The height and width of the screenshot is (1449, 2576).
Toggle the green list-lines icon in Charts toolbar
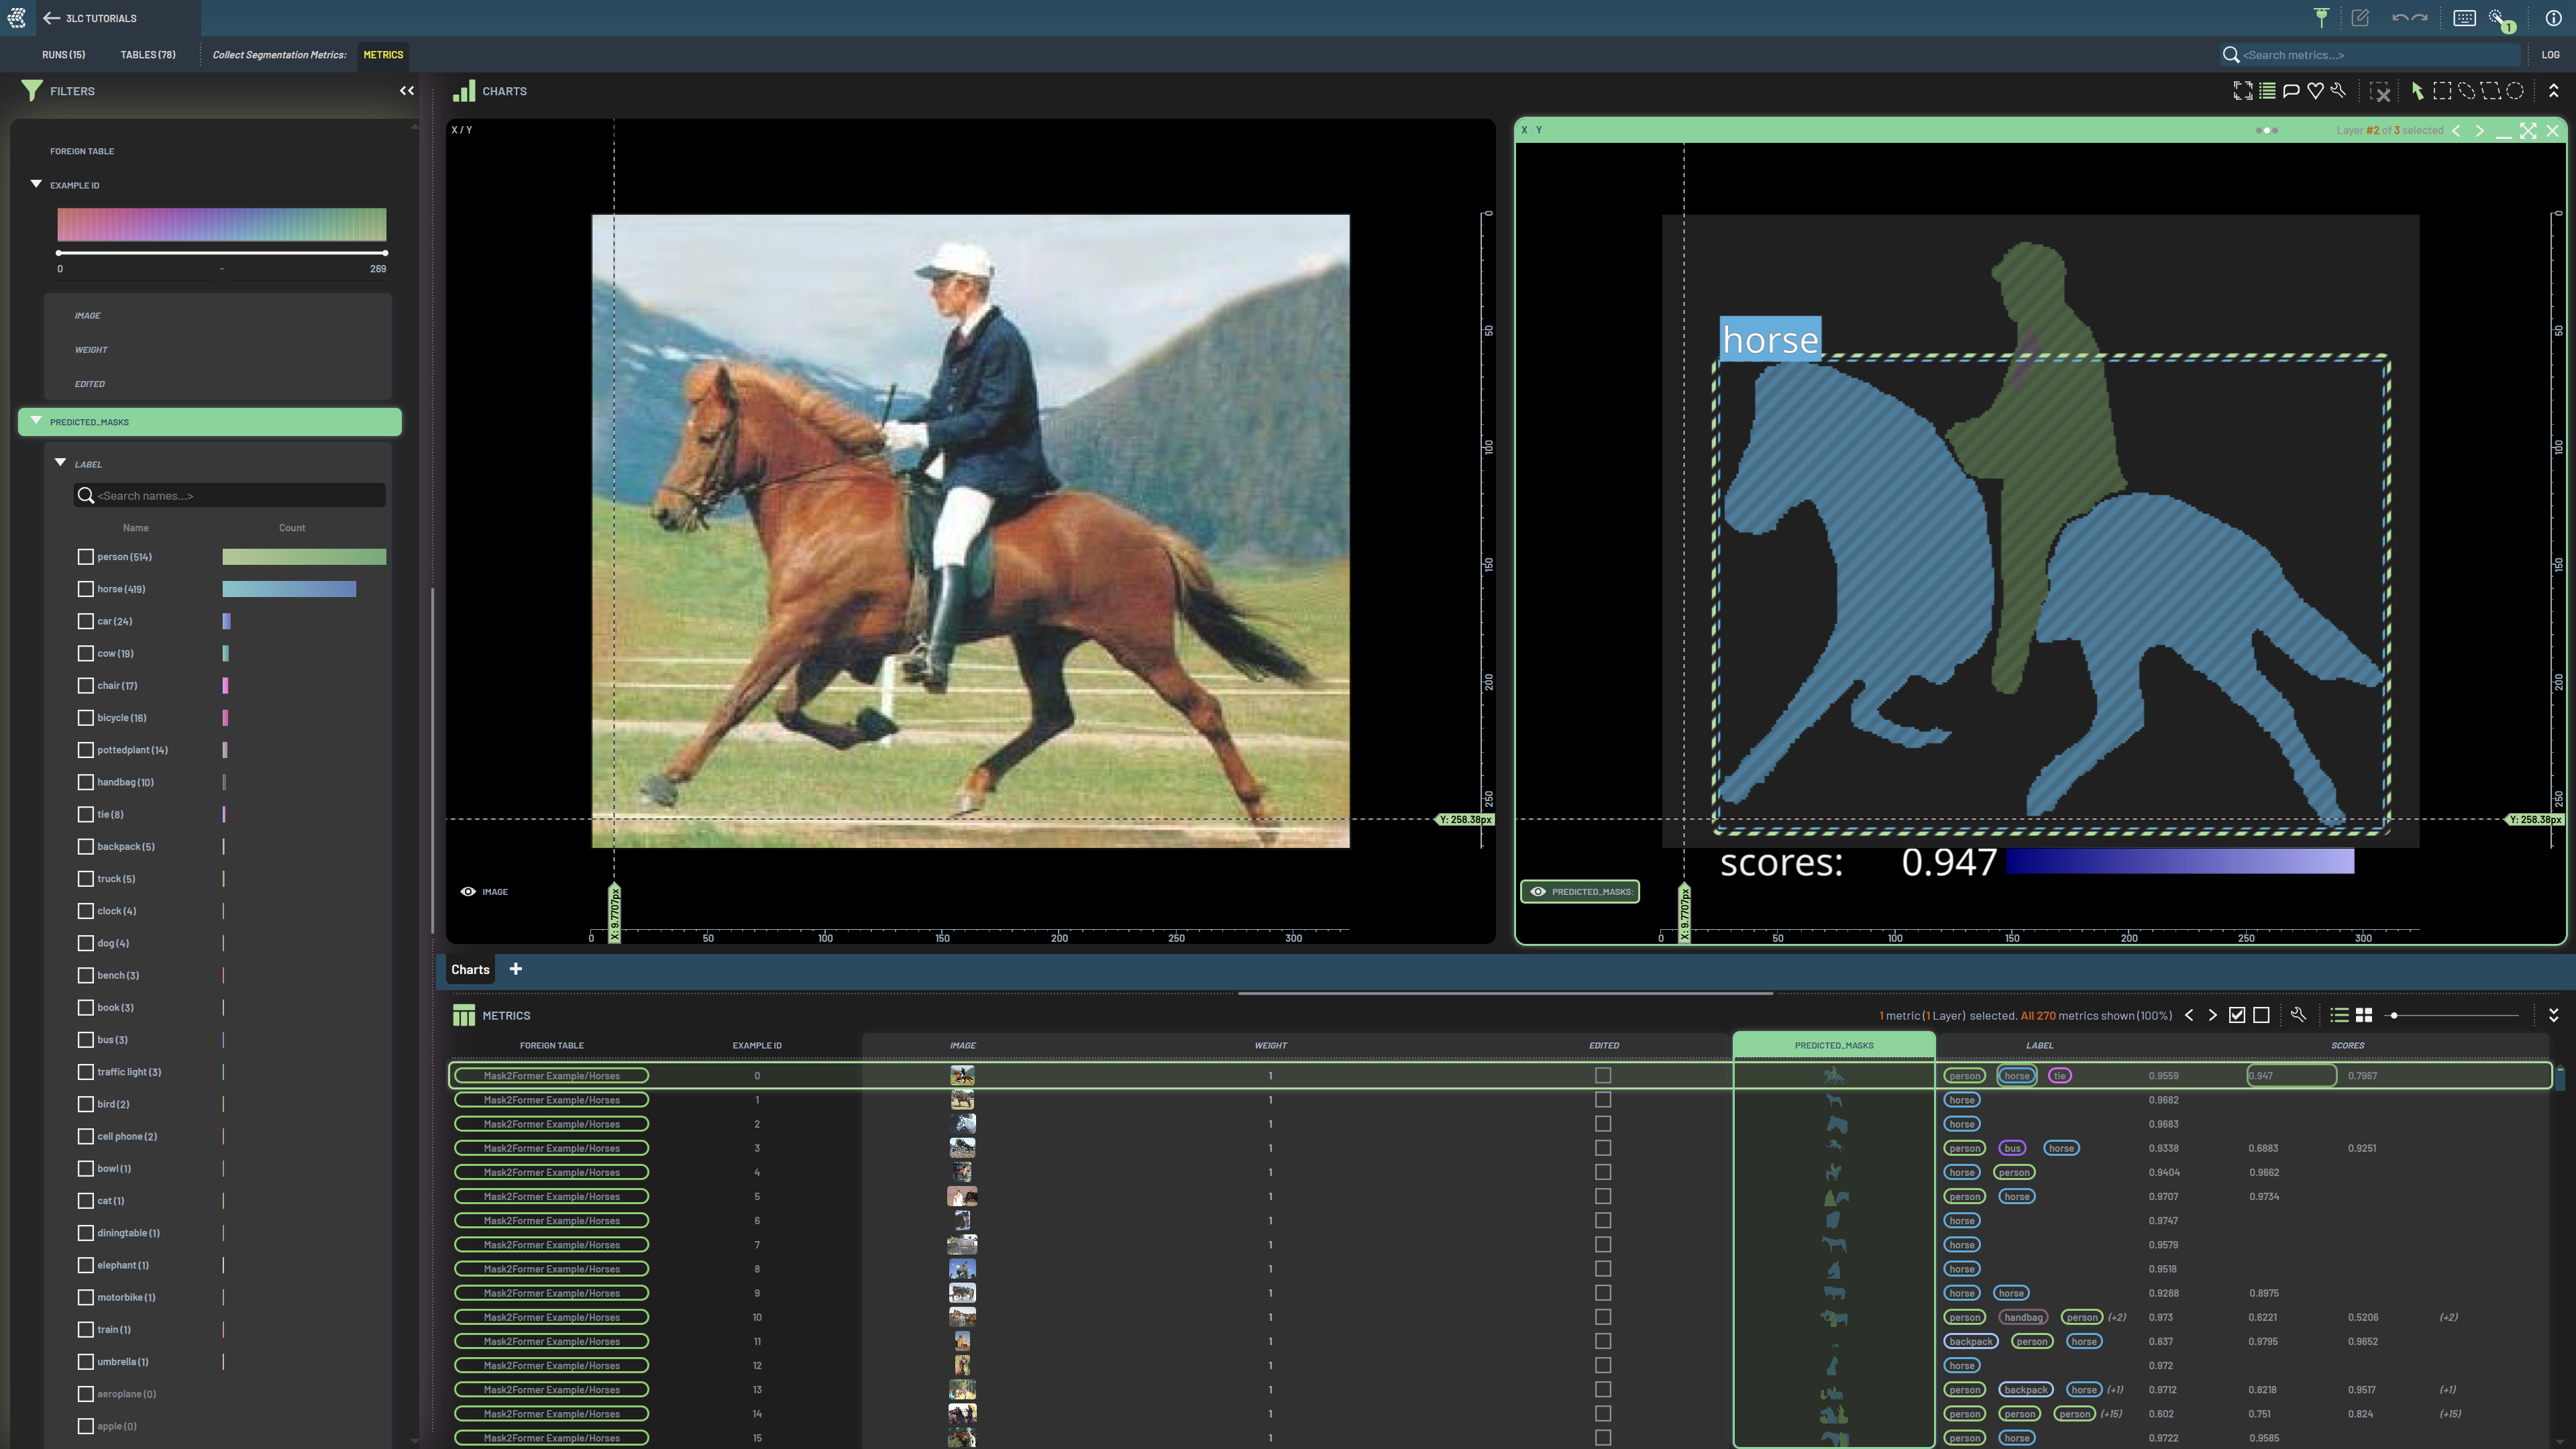tap(2267, 91)
